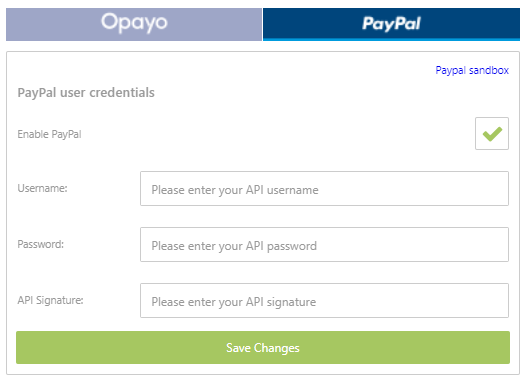Click the Save Changes button
Image resolution: width=523 pixels, height=380 pixels.
263,348
